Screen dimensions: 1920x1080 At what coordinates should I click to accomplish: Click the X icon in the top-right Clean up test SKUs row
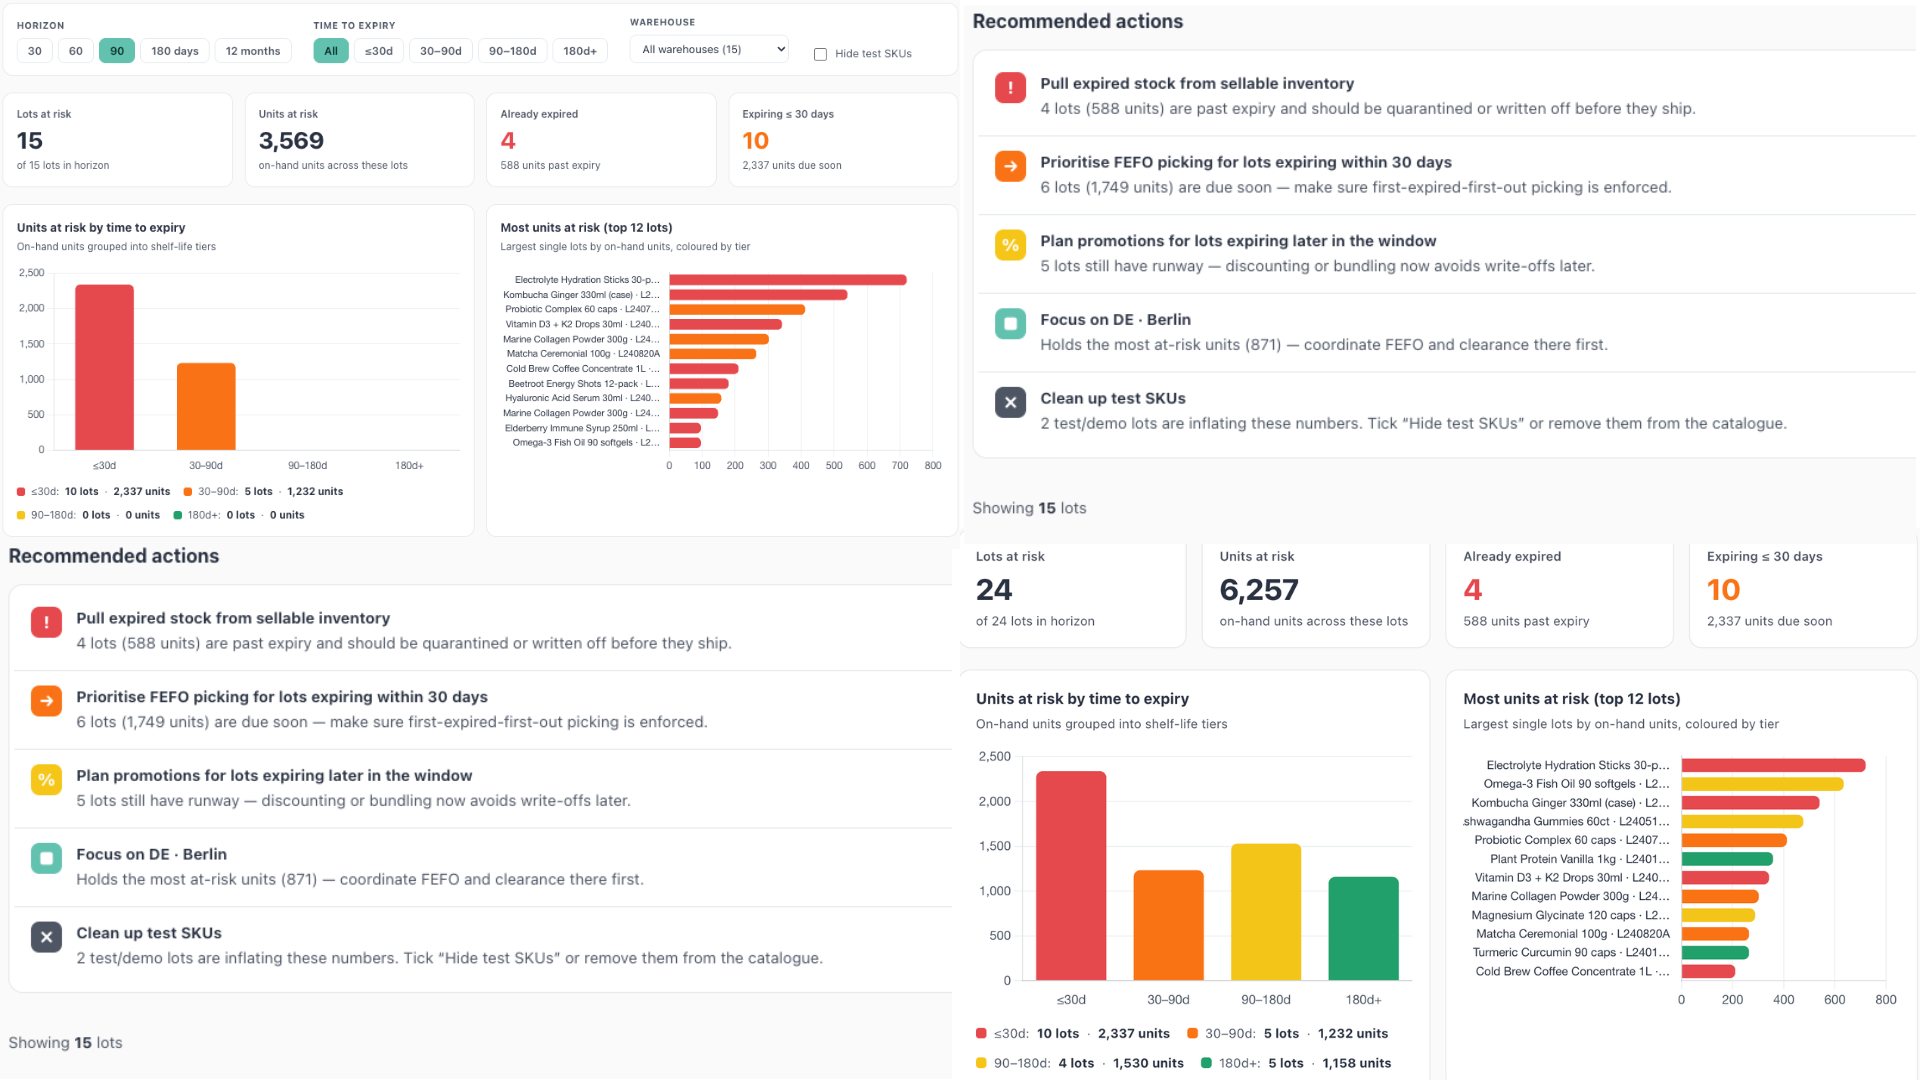[x=1010, y=402]
